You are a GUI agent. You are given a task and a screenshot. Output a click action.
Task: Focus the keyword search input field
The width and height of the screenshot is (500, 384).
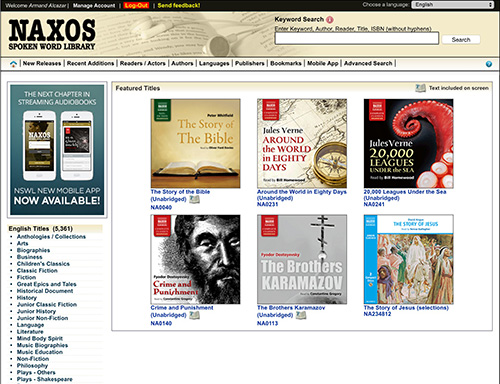click(x=356, y=38)
